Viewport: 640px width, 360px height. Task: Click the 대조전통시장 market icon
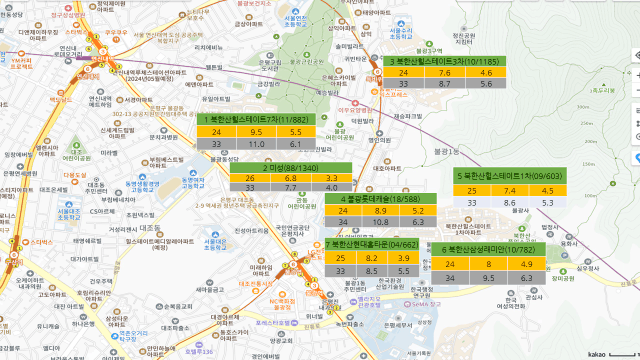pos(256,291)
